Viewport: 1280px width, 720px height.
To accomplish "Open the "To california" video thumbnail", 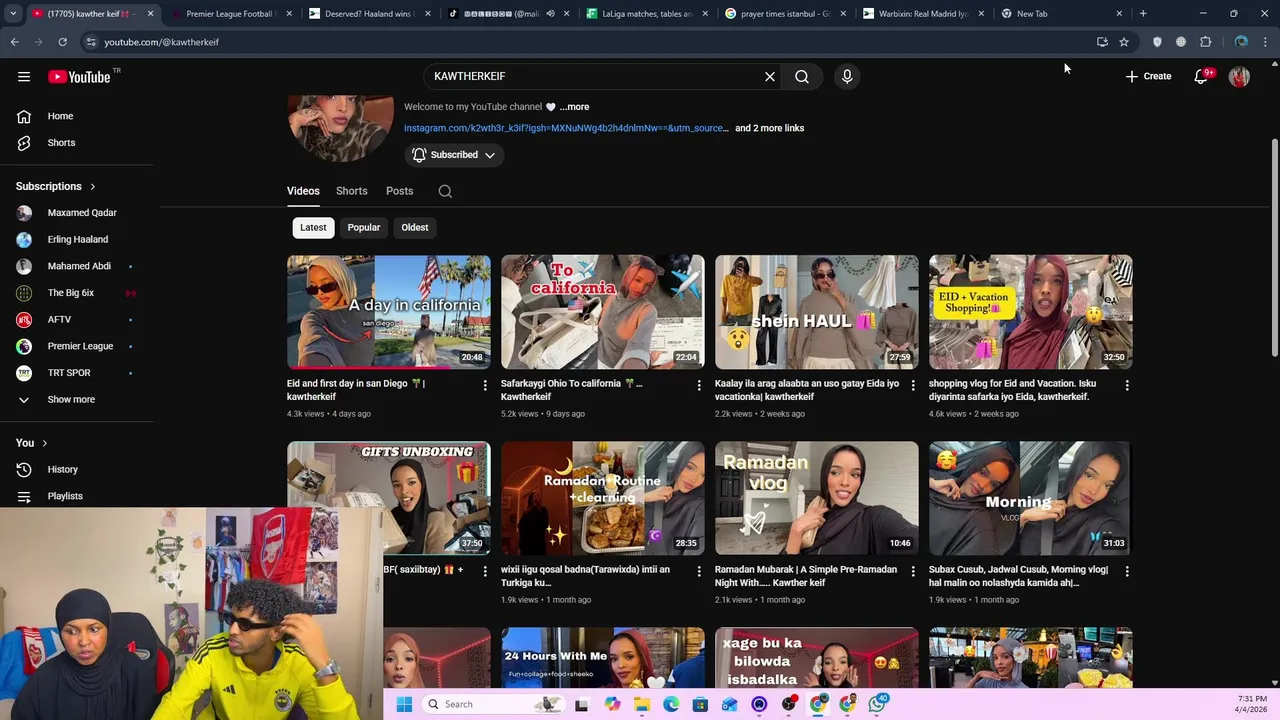I will pos(603,312).
